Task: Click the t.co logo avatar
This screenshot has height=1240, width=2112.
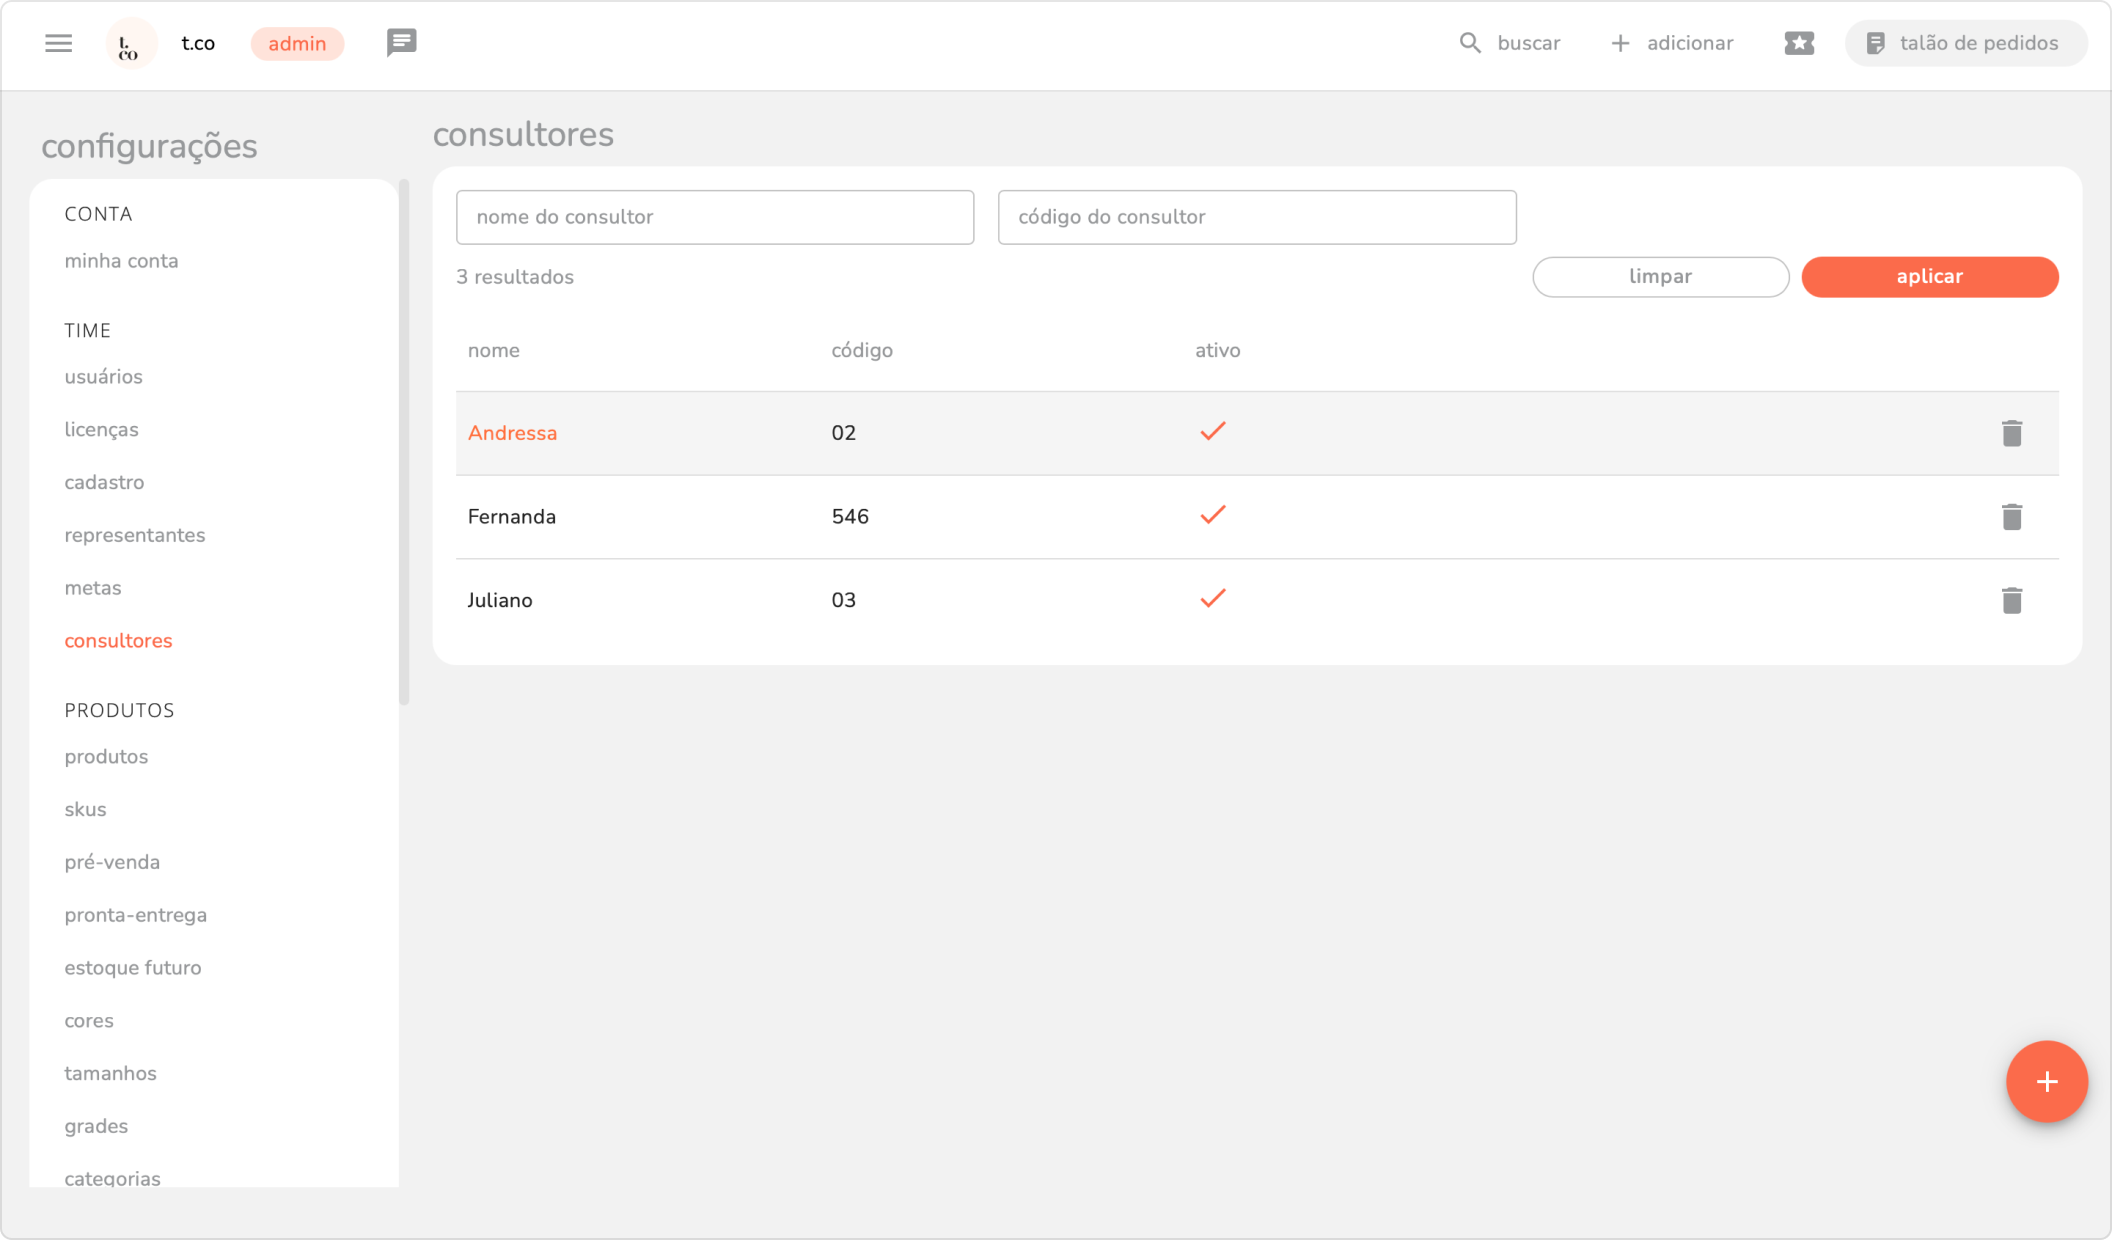Action: click(x=130, y=44)
